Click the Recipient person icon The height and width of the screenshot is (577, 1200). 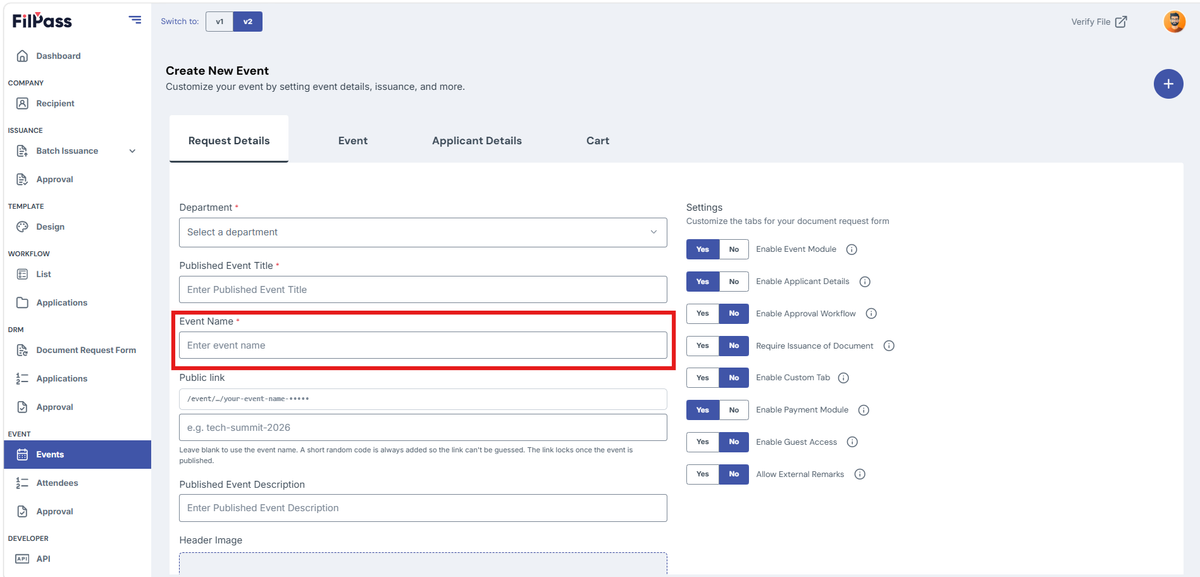click(x=22, y=103)
